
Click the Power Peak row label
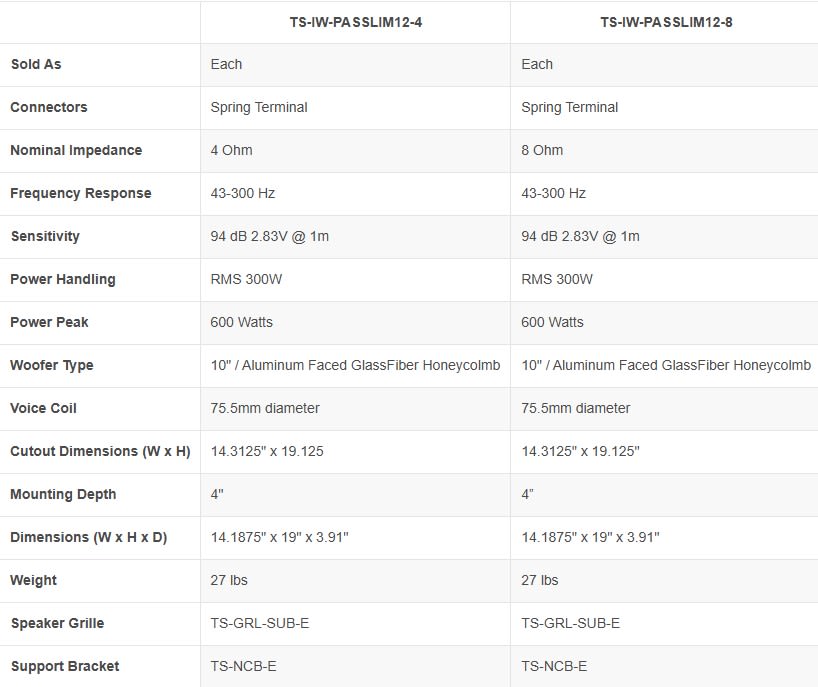tap(50, 322)
